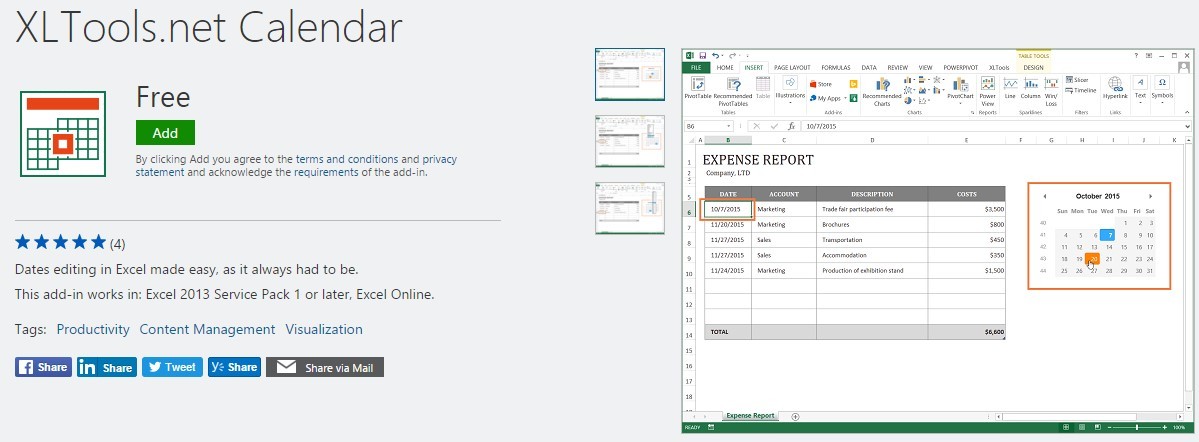The height and width of the screenshot is (442, 1199).
Task: Switch to the HOME ribbon tab
Action: coord(725,67)
